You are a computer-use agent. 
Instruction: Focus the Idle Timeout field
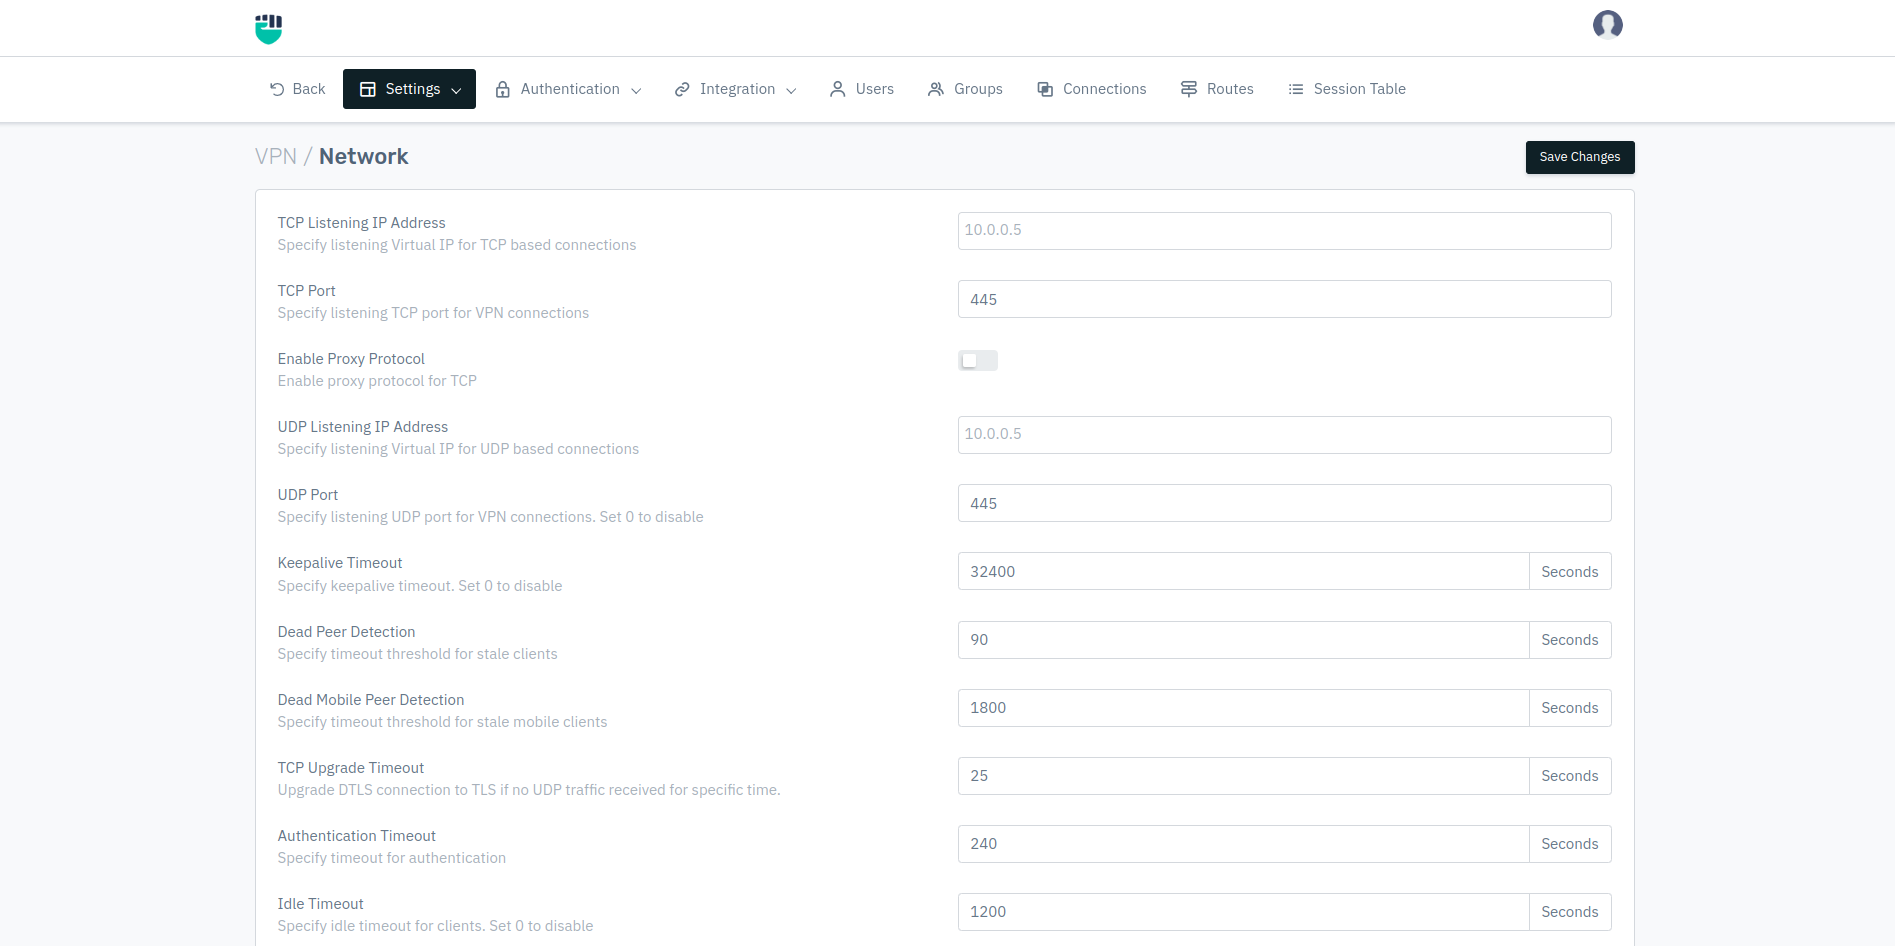click(1243, 912)
